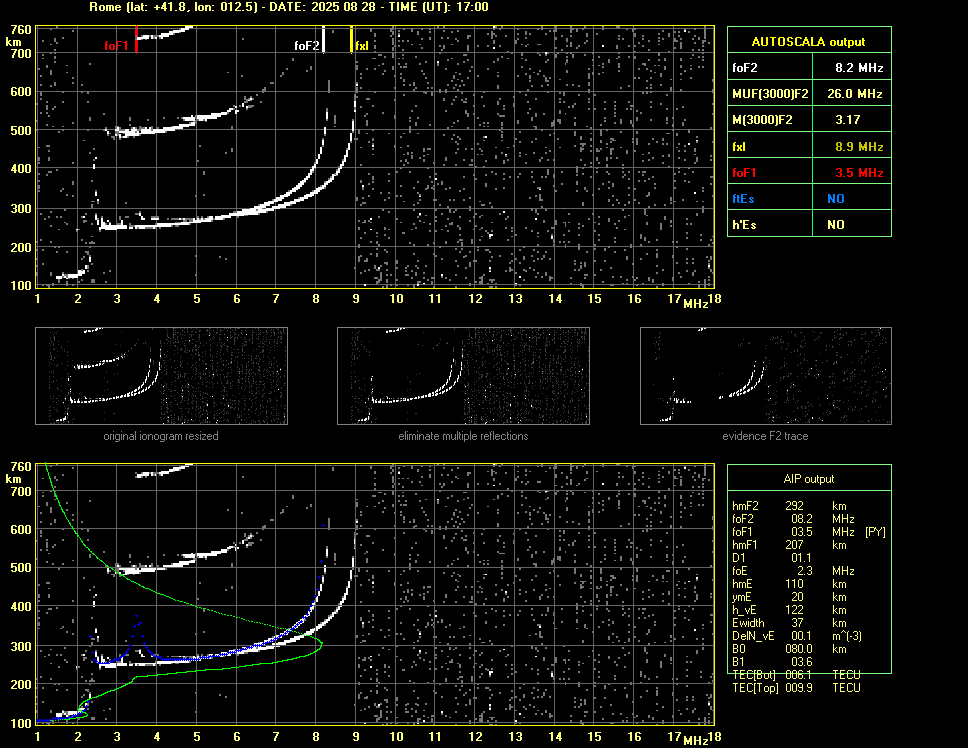Click the 500 km axis label on bottom ionogram
968x748 pixels.
point(20,568)
